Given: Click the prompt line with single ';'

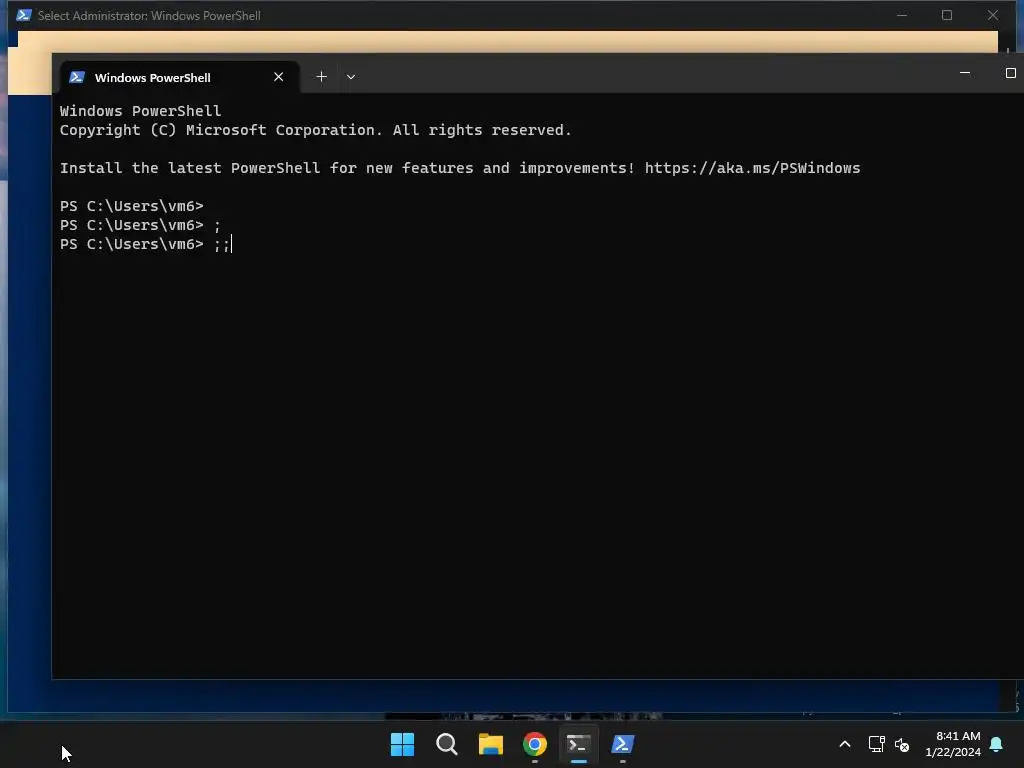Looking at the screenshot, I should click(140, 225).
